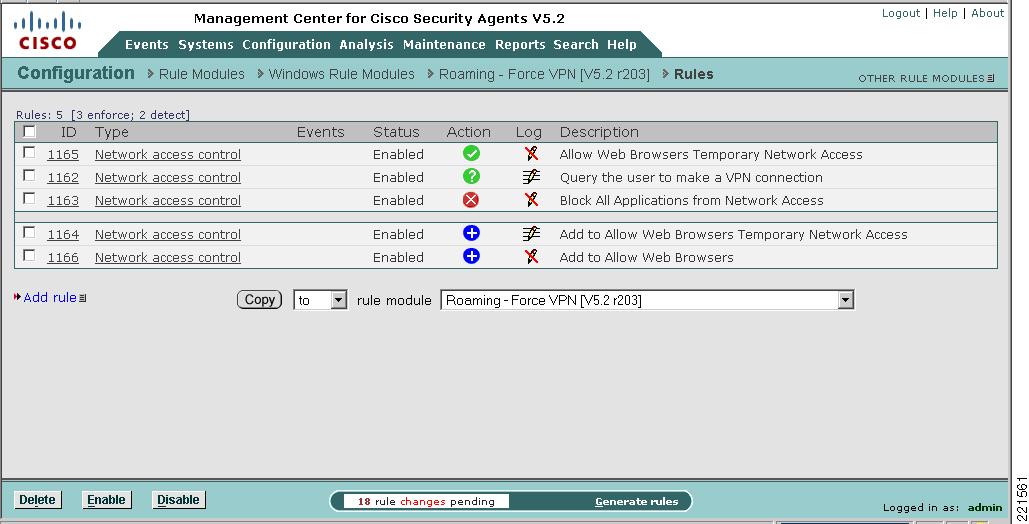
Task: Click blue add action icon for rule 1166
Action: pyautogui.click(x=471, y=256)
